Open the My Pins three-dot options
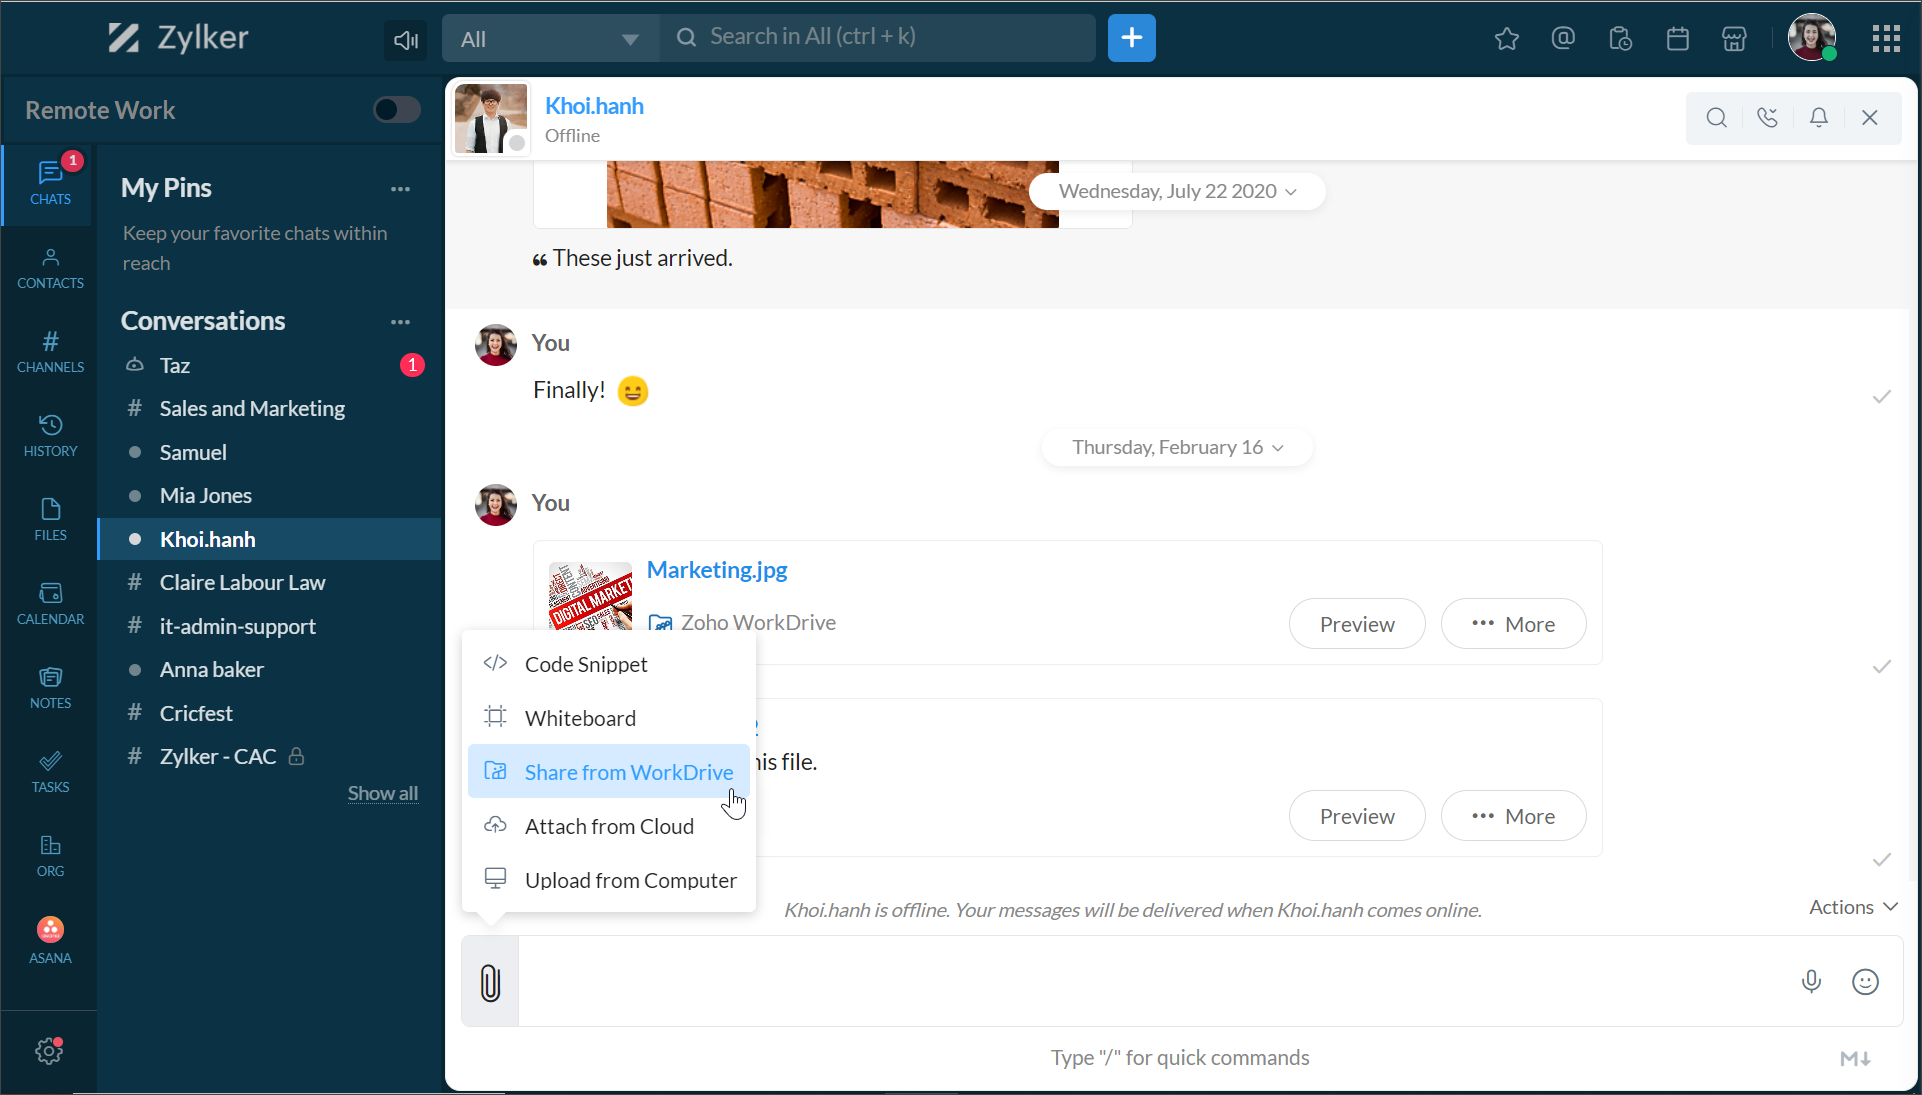 400,189
